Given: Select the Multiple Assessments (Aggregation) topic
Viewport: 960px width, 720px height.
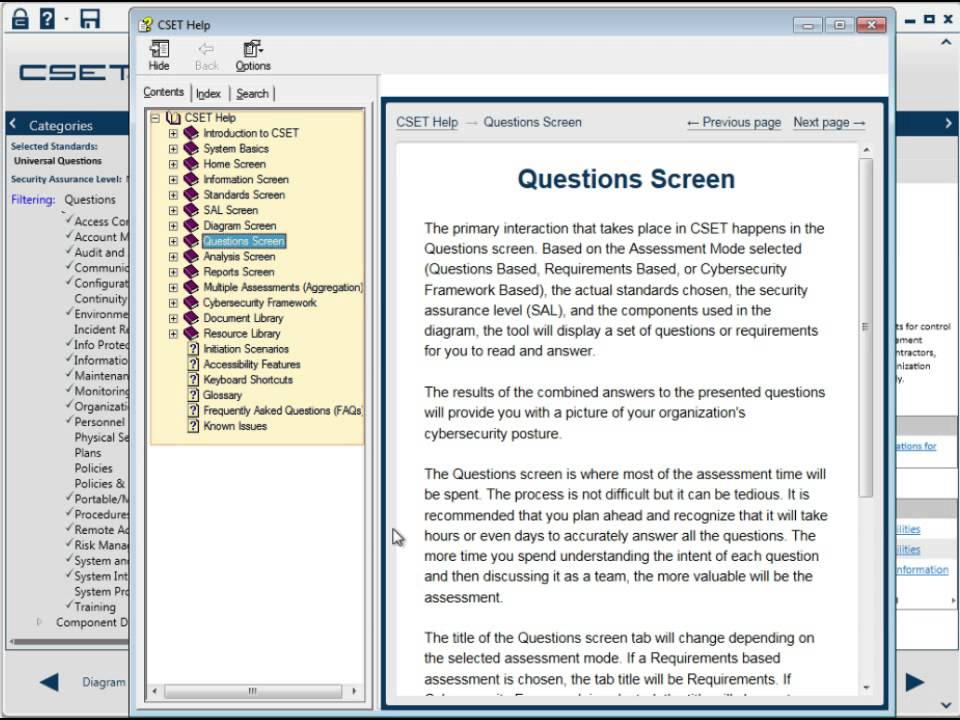Looking at the screenshot, I should coord(283,287).
